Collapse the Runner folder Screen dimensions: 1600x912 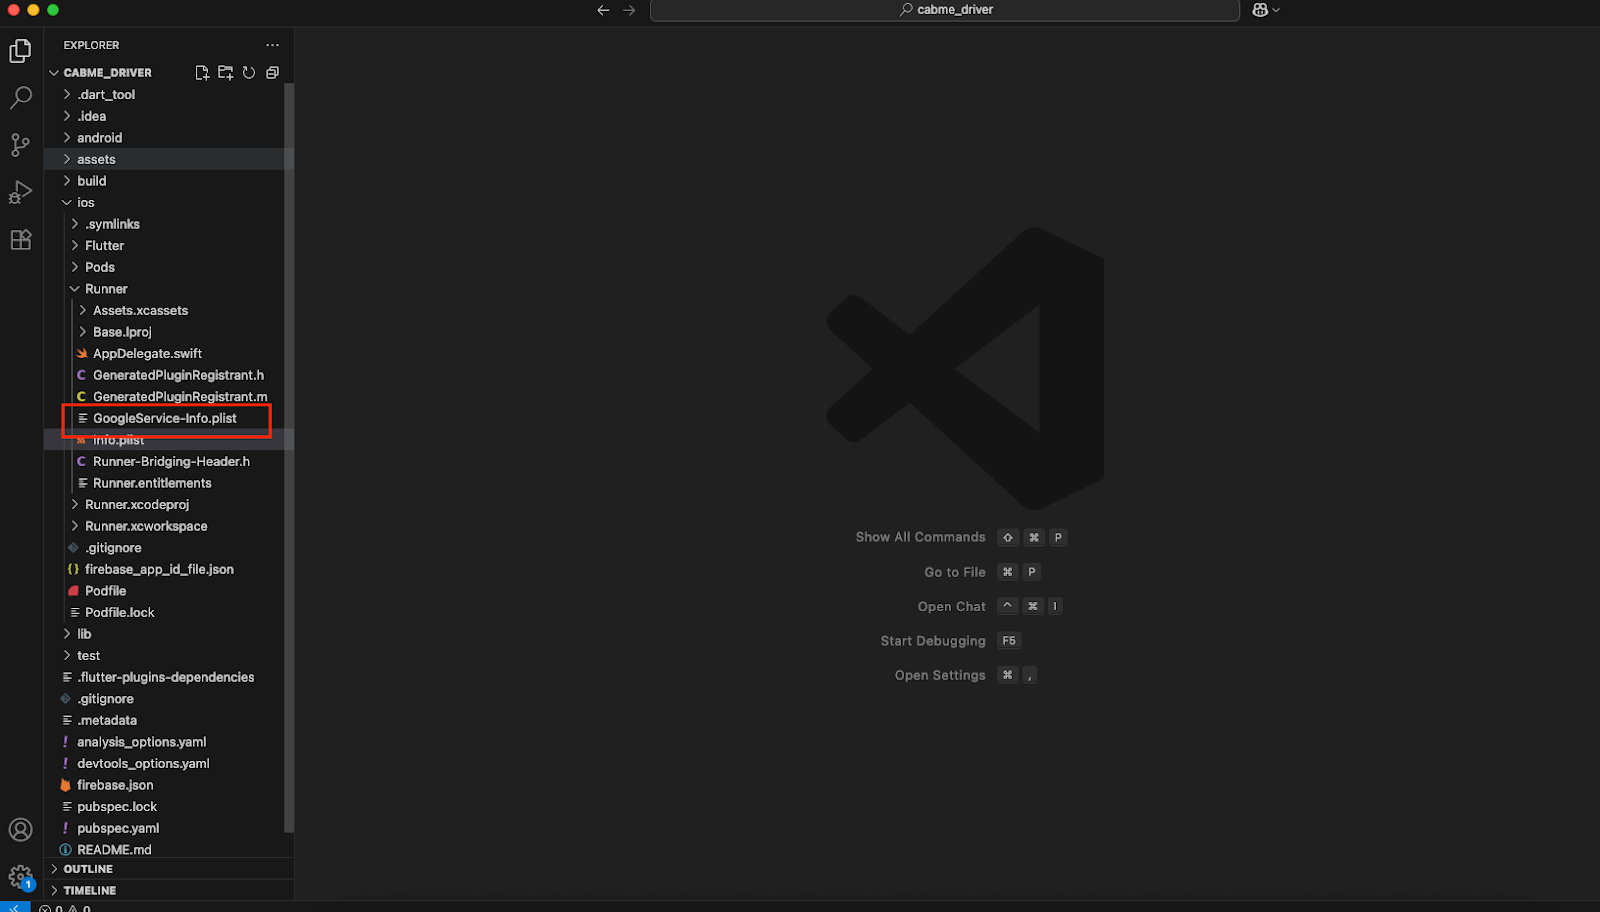coord(106,289)
